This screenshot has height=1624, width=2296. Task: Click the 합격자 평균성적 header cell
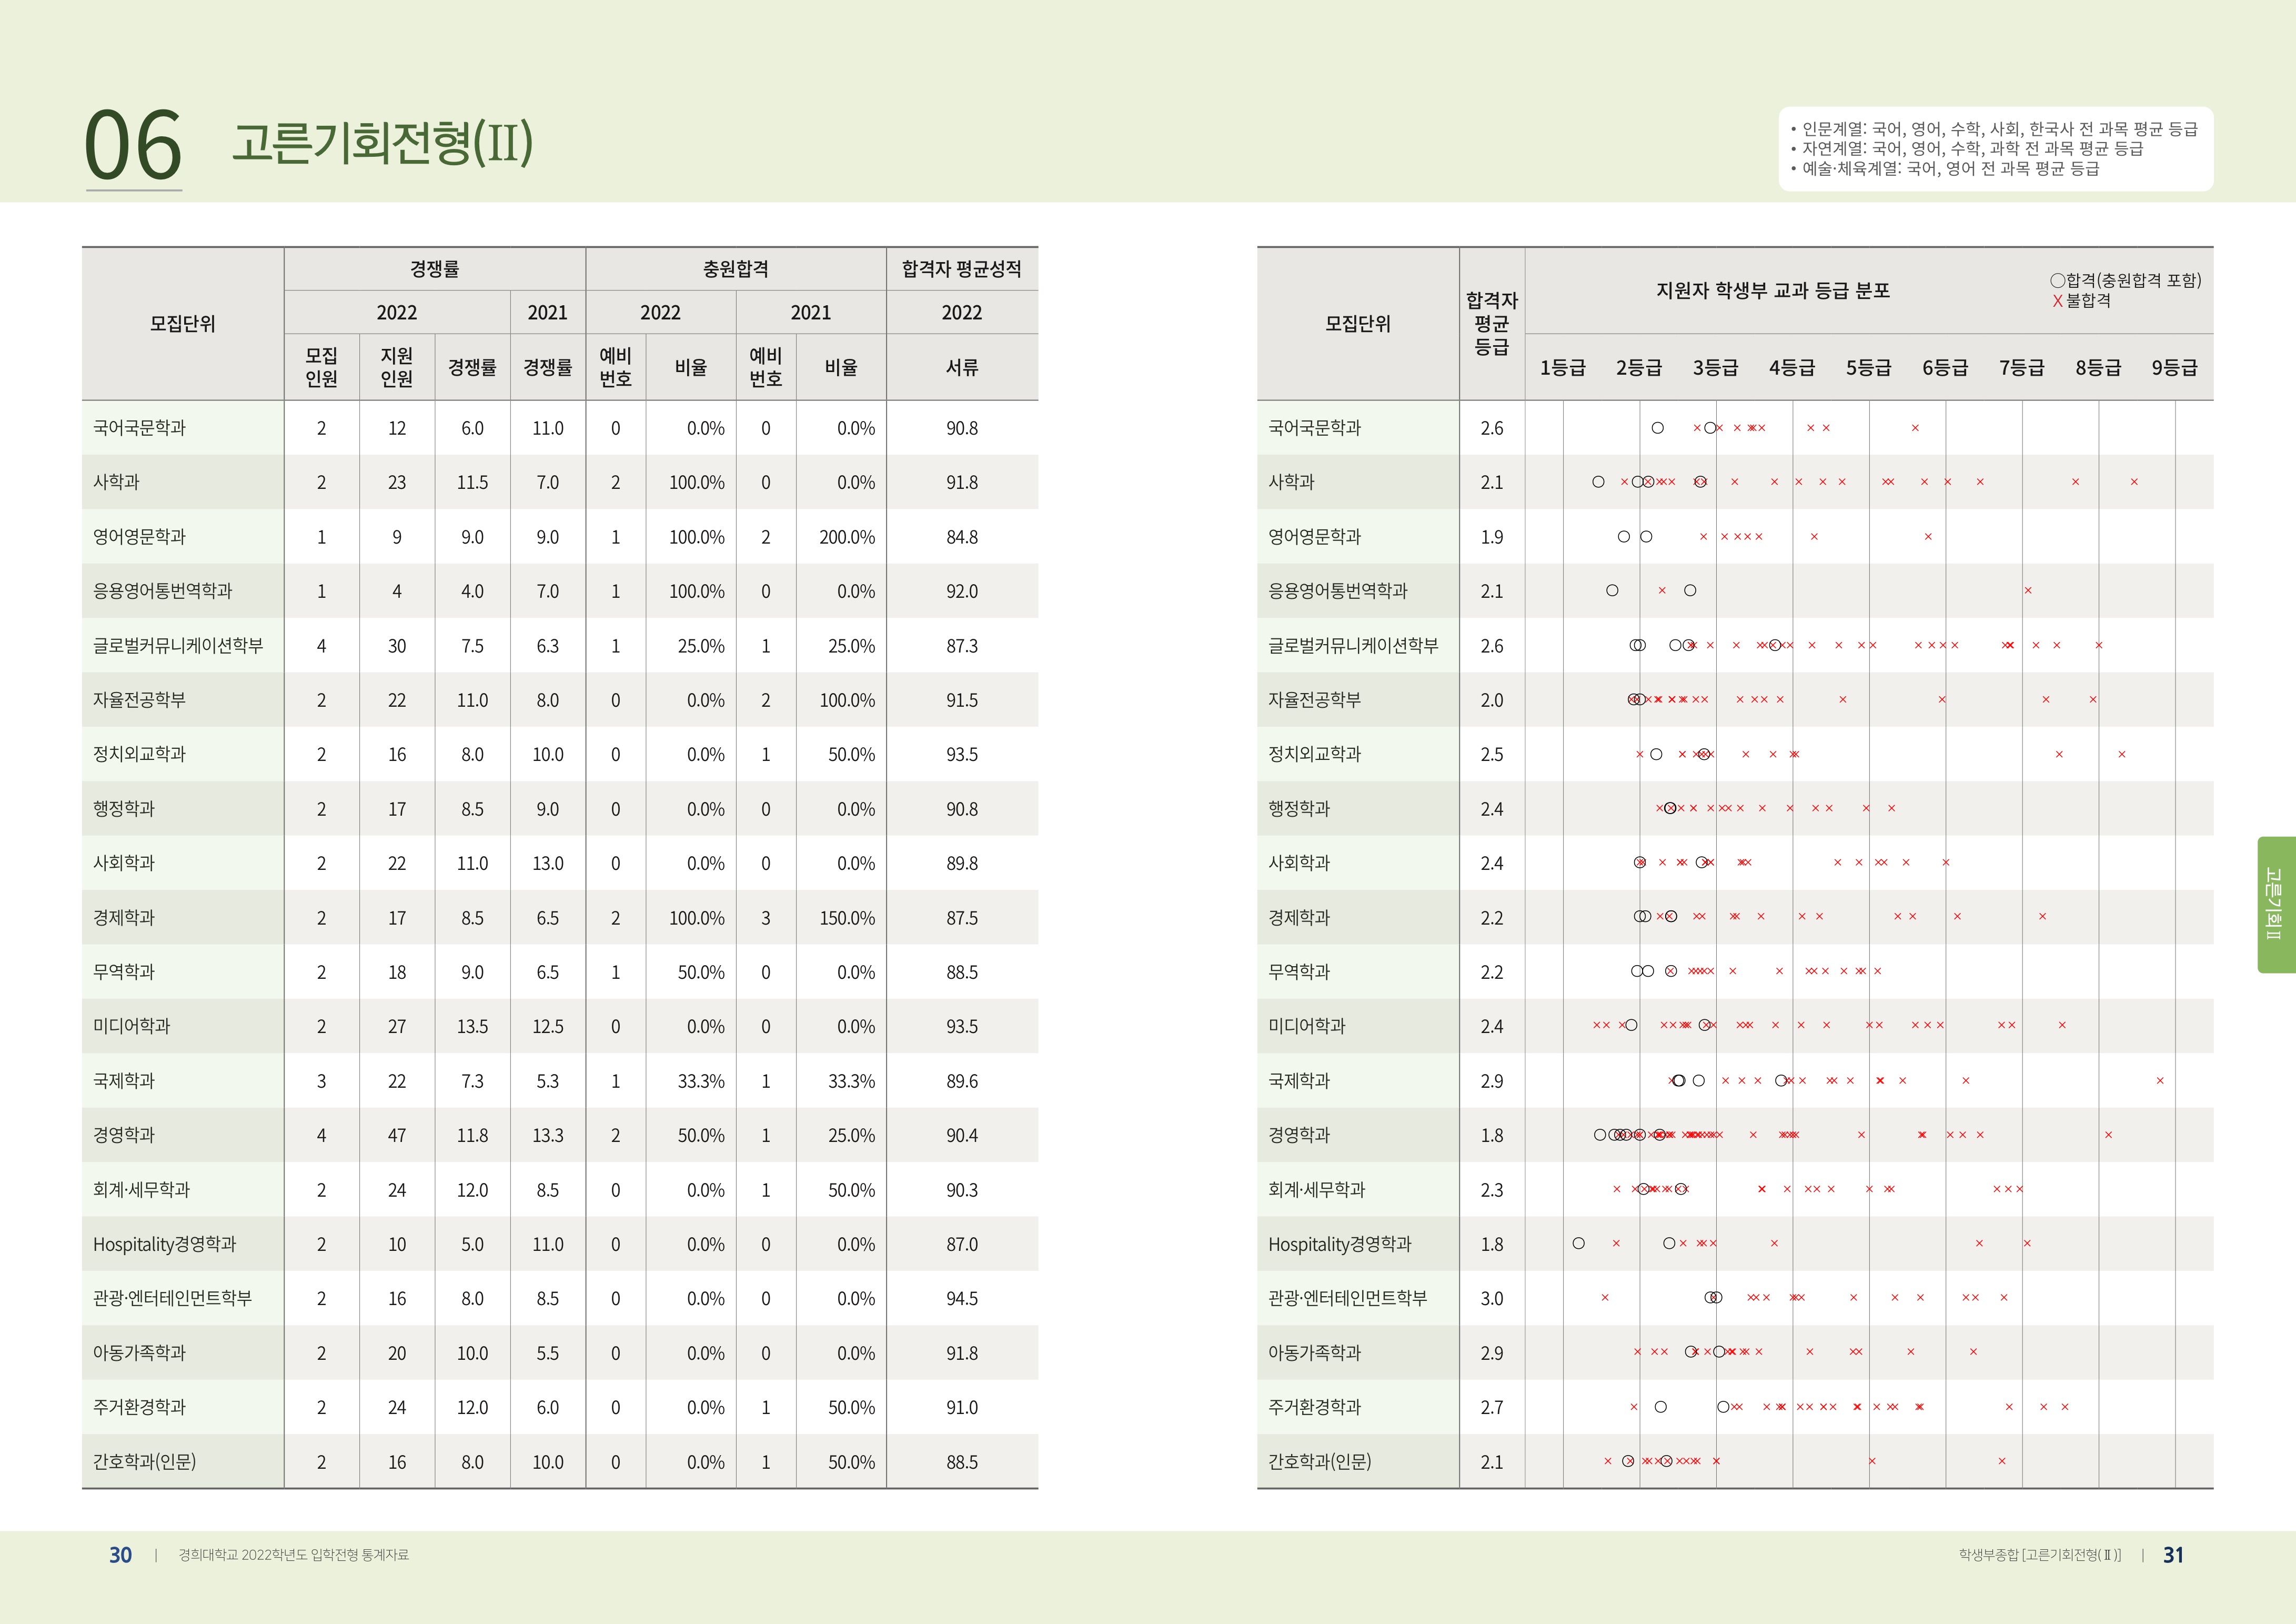coord(961,269)
